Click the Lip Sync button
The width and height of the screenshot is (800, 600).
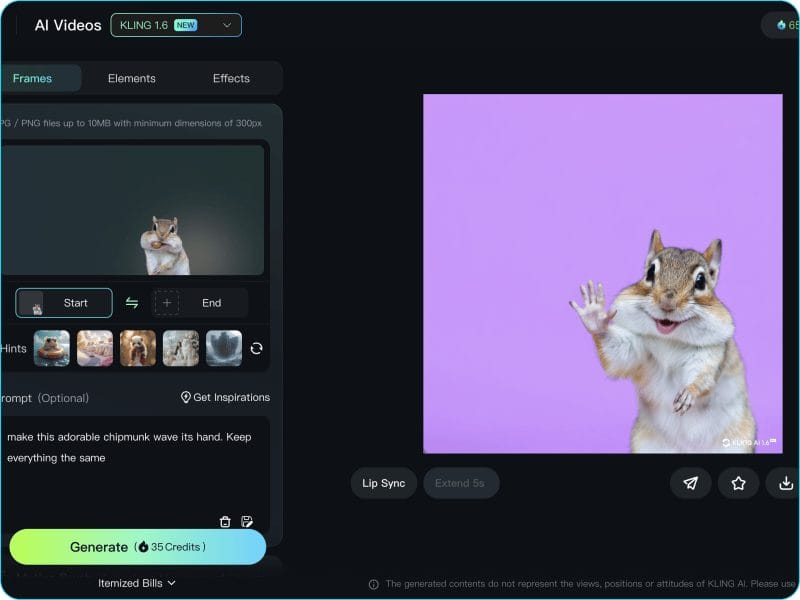(384, 483)
